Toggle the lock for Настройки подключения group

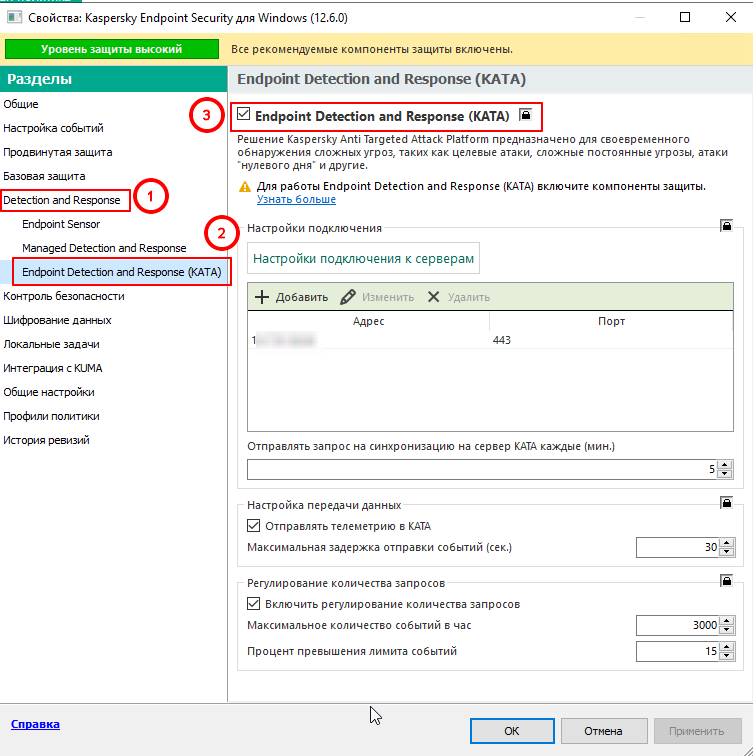point(726,225)
